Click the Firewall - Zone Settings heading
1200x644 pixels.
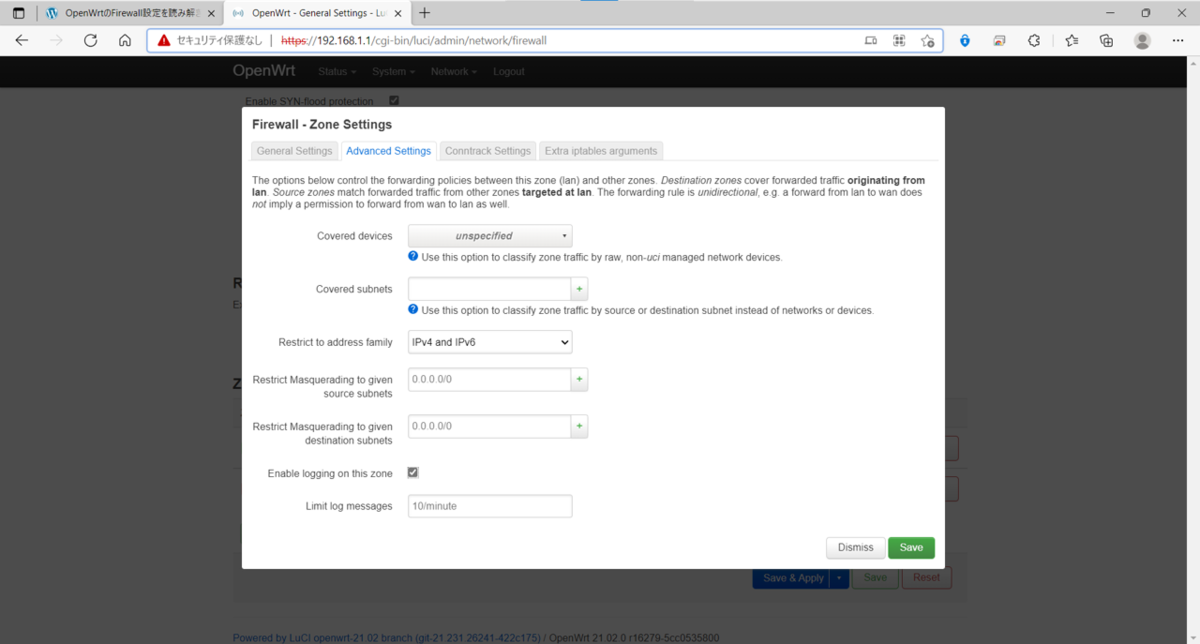point(322,125)
